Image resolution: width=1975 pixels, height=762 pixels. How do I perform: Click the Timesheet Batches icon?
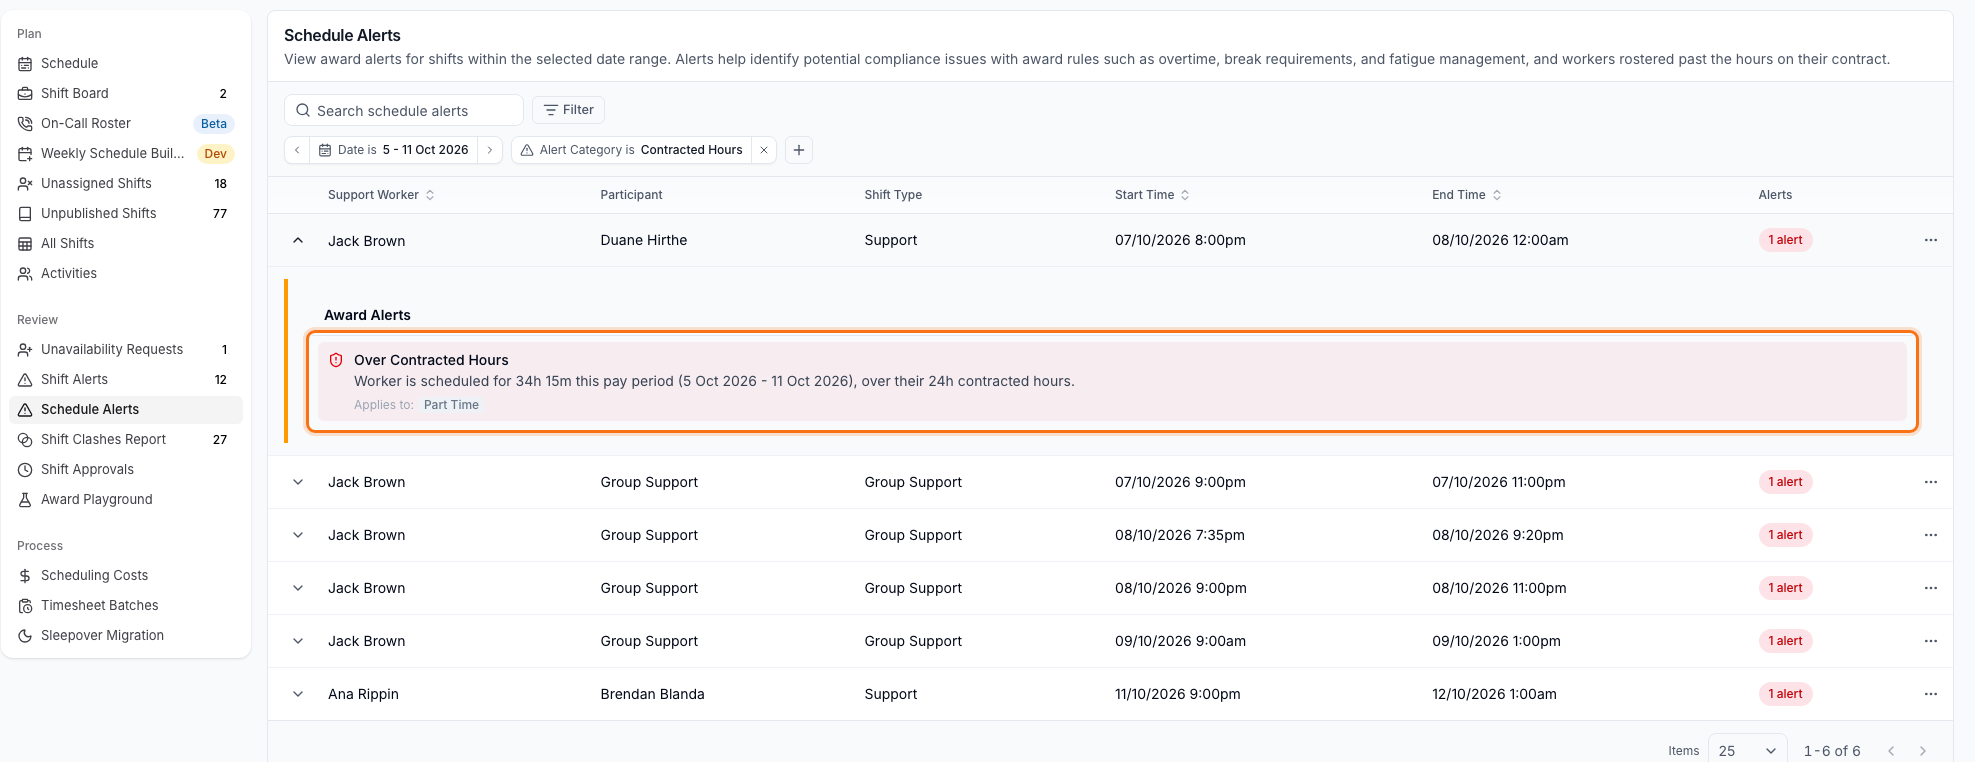coord(25,605)
